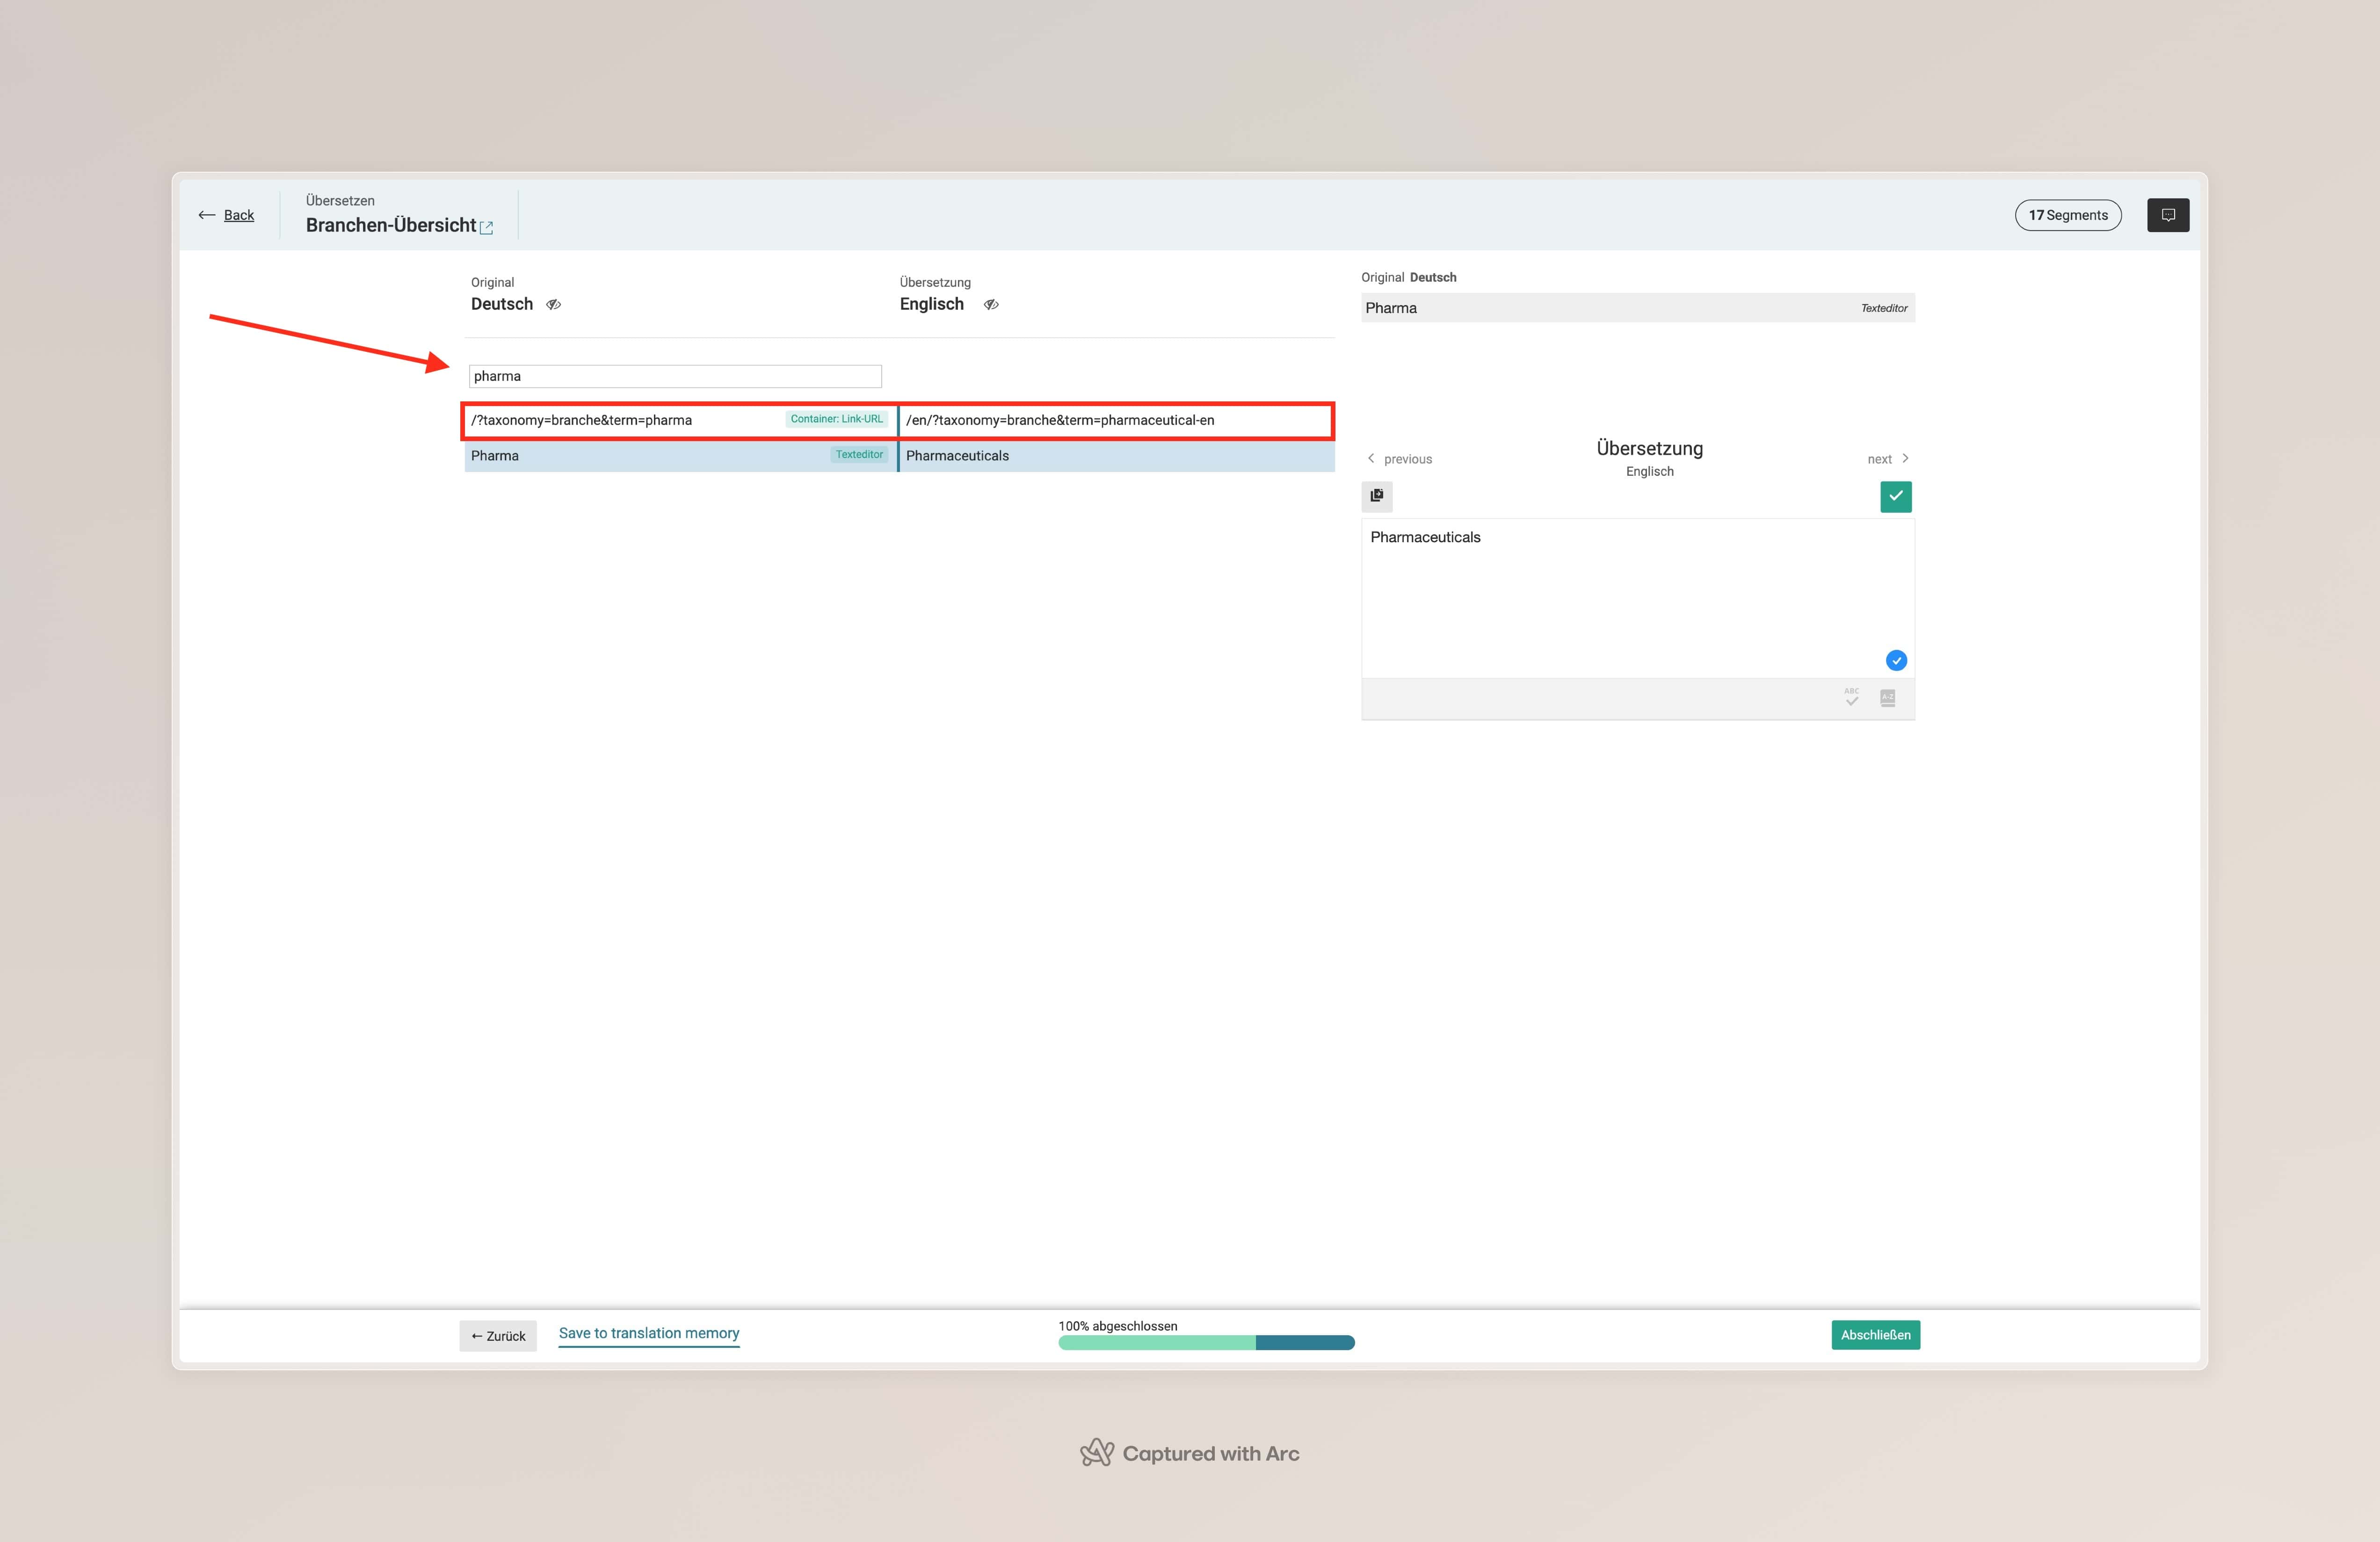
Task: Go to previous segment chevron
Action: click(1371, 459)
